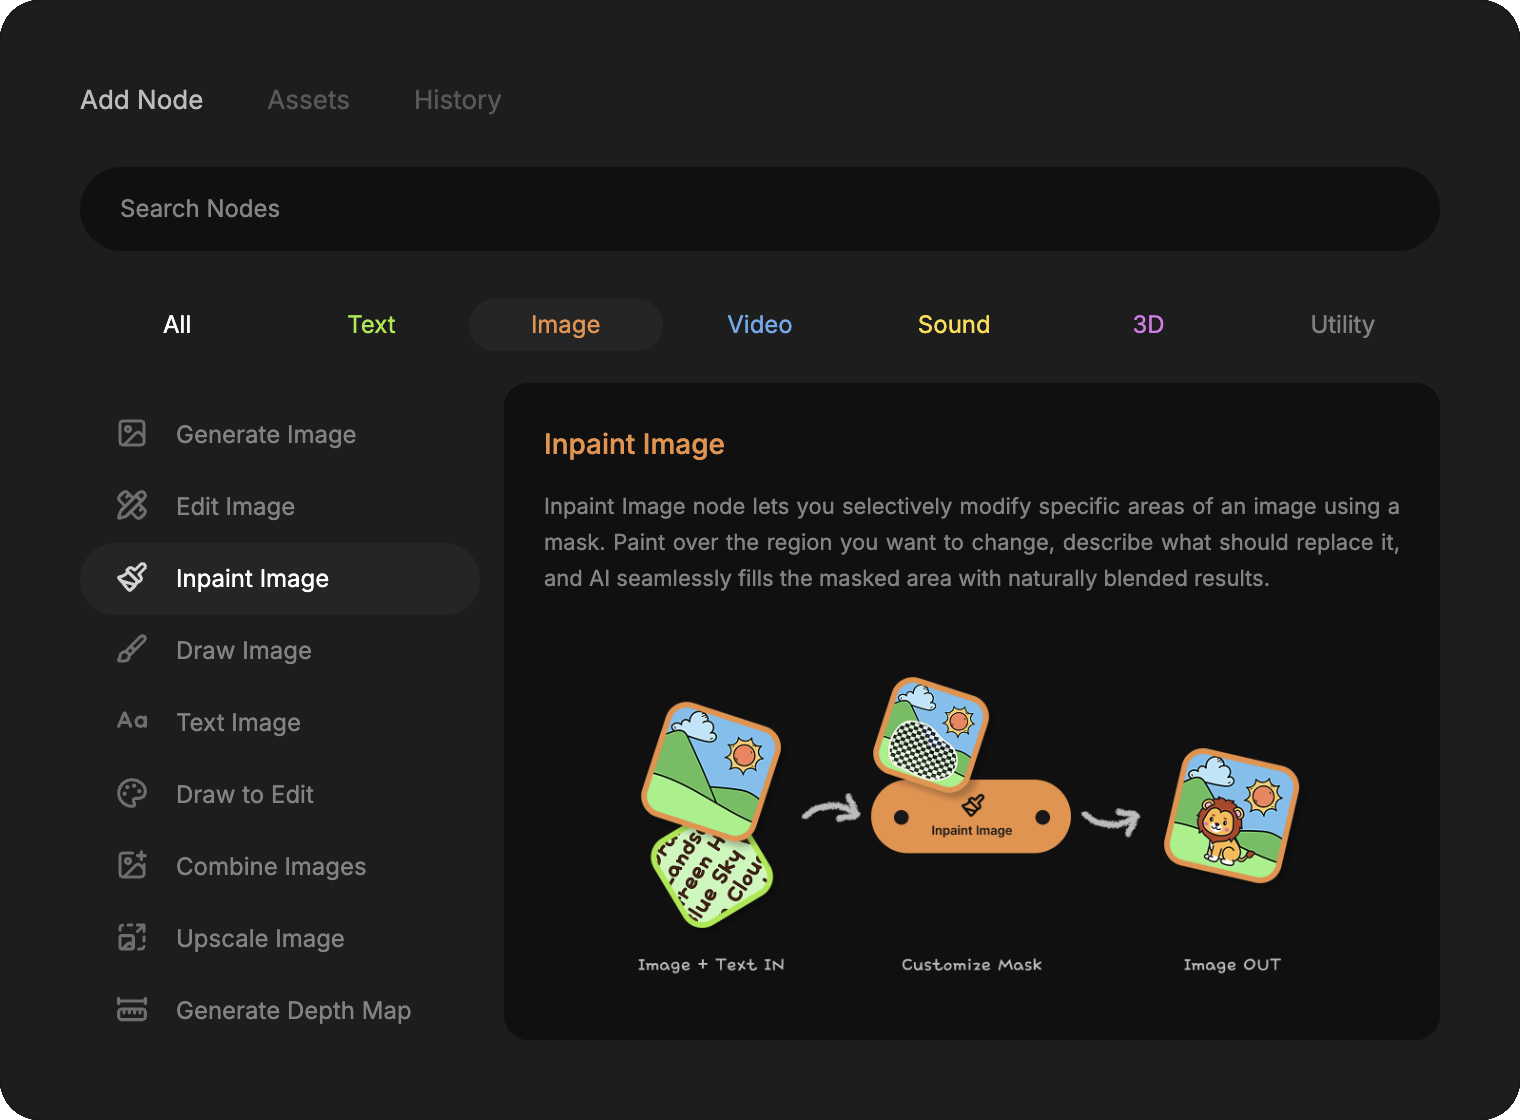This screenshot has width=1520, height=1120.
Task: Show All node categories
Action: pyautogui.click(x=177, y=325)
